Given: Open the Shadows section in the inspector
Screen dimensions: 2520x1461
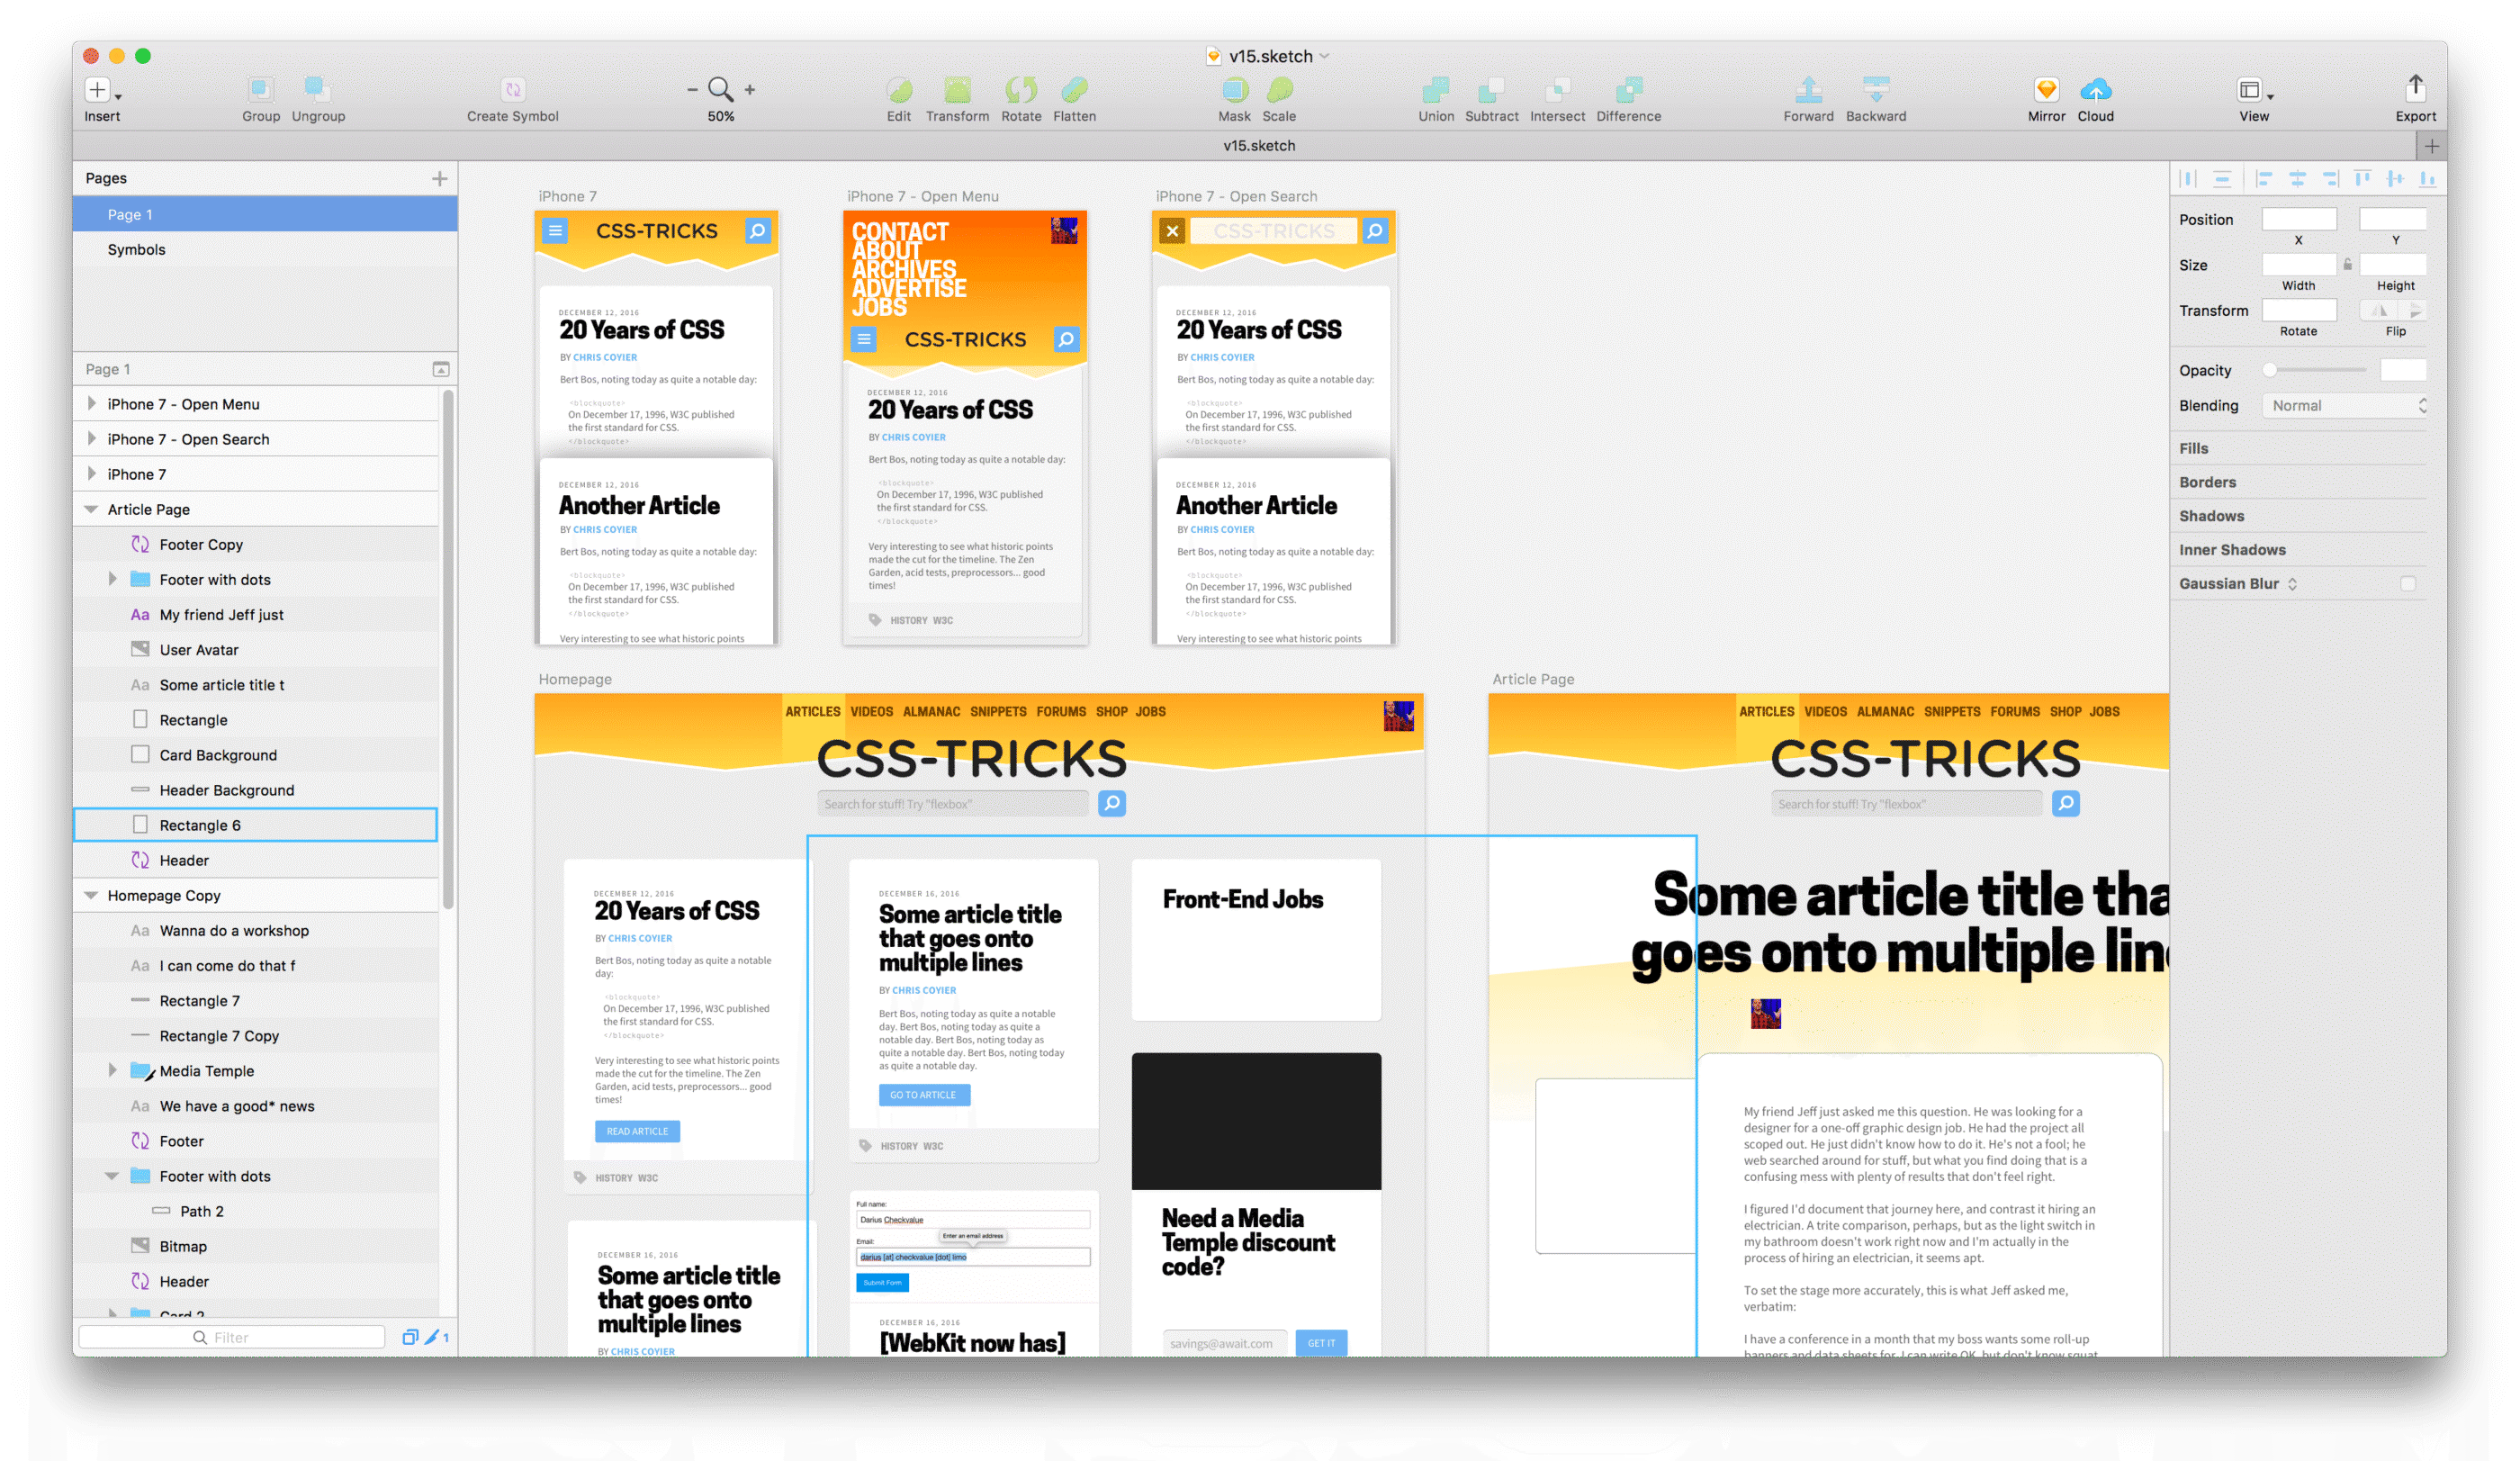Looking at the screenshot, I should pyautogui.click(x=2211, y=516).
